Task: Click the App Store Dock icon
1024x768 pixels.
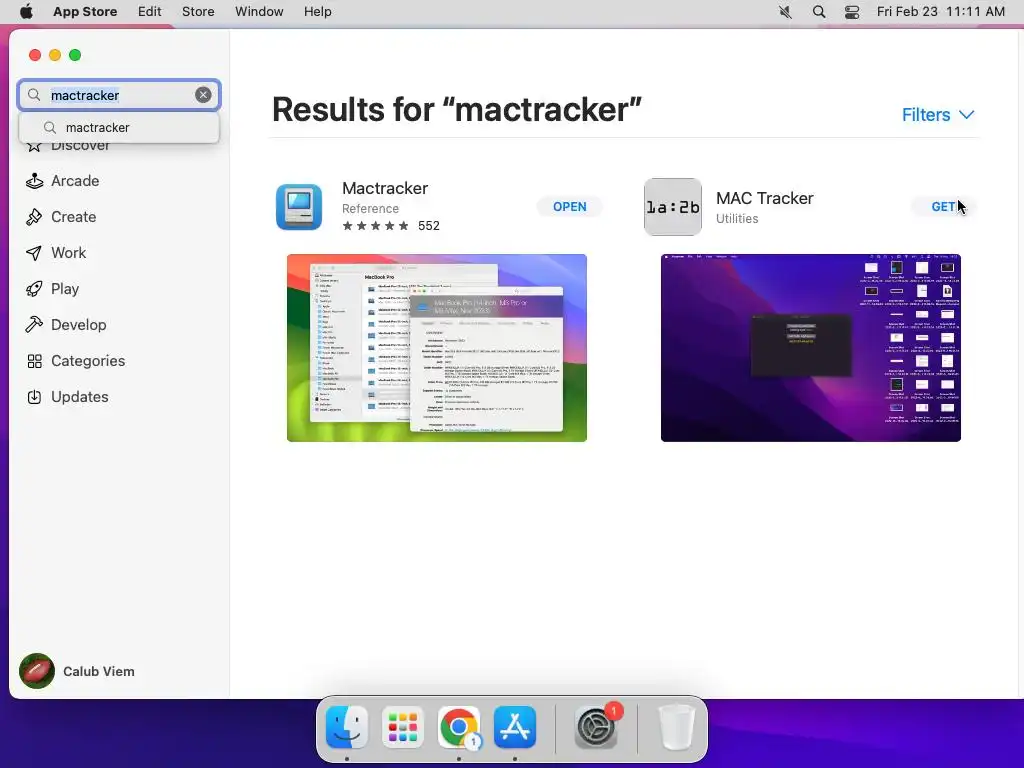Action: pyautogui.click(x=515, y=727)
